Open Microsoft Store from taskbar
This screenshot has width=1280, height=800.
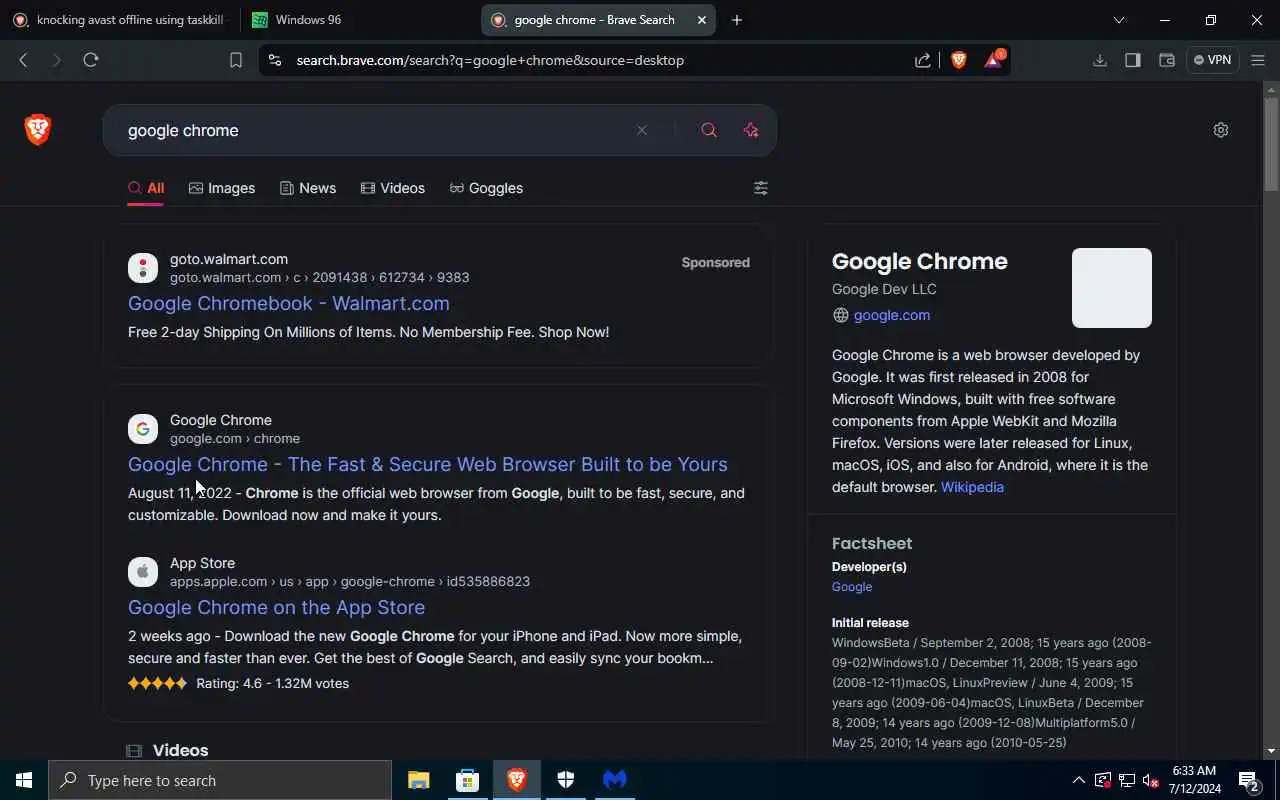tap(468, 780)
